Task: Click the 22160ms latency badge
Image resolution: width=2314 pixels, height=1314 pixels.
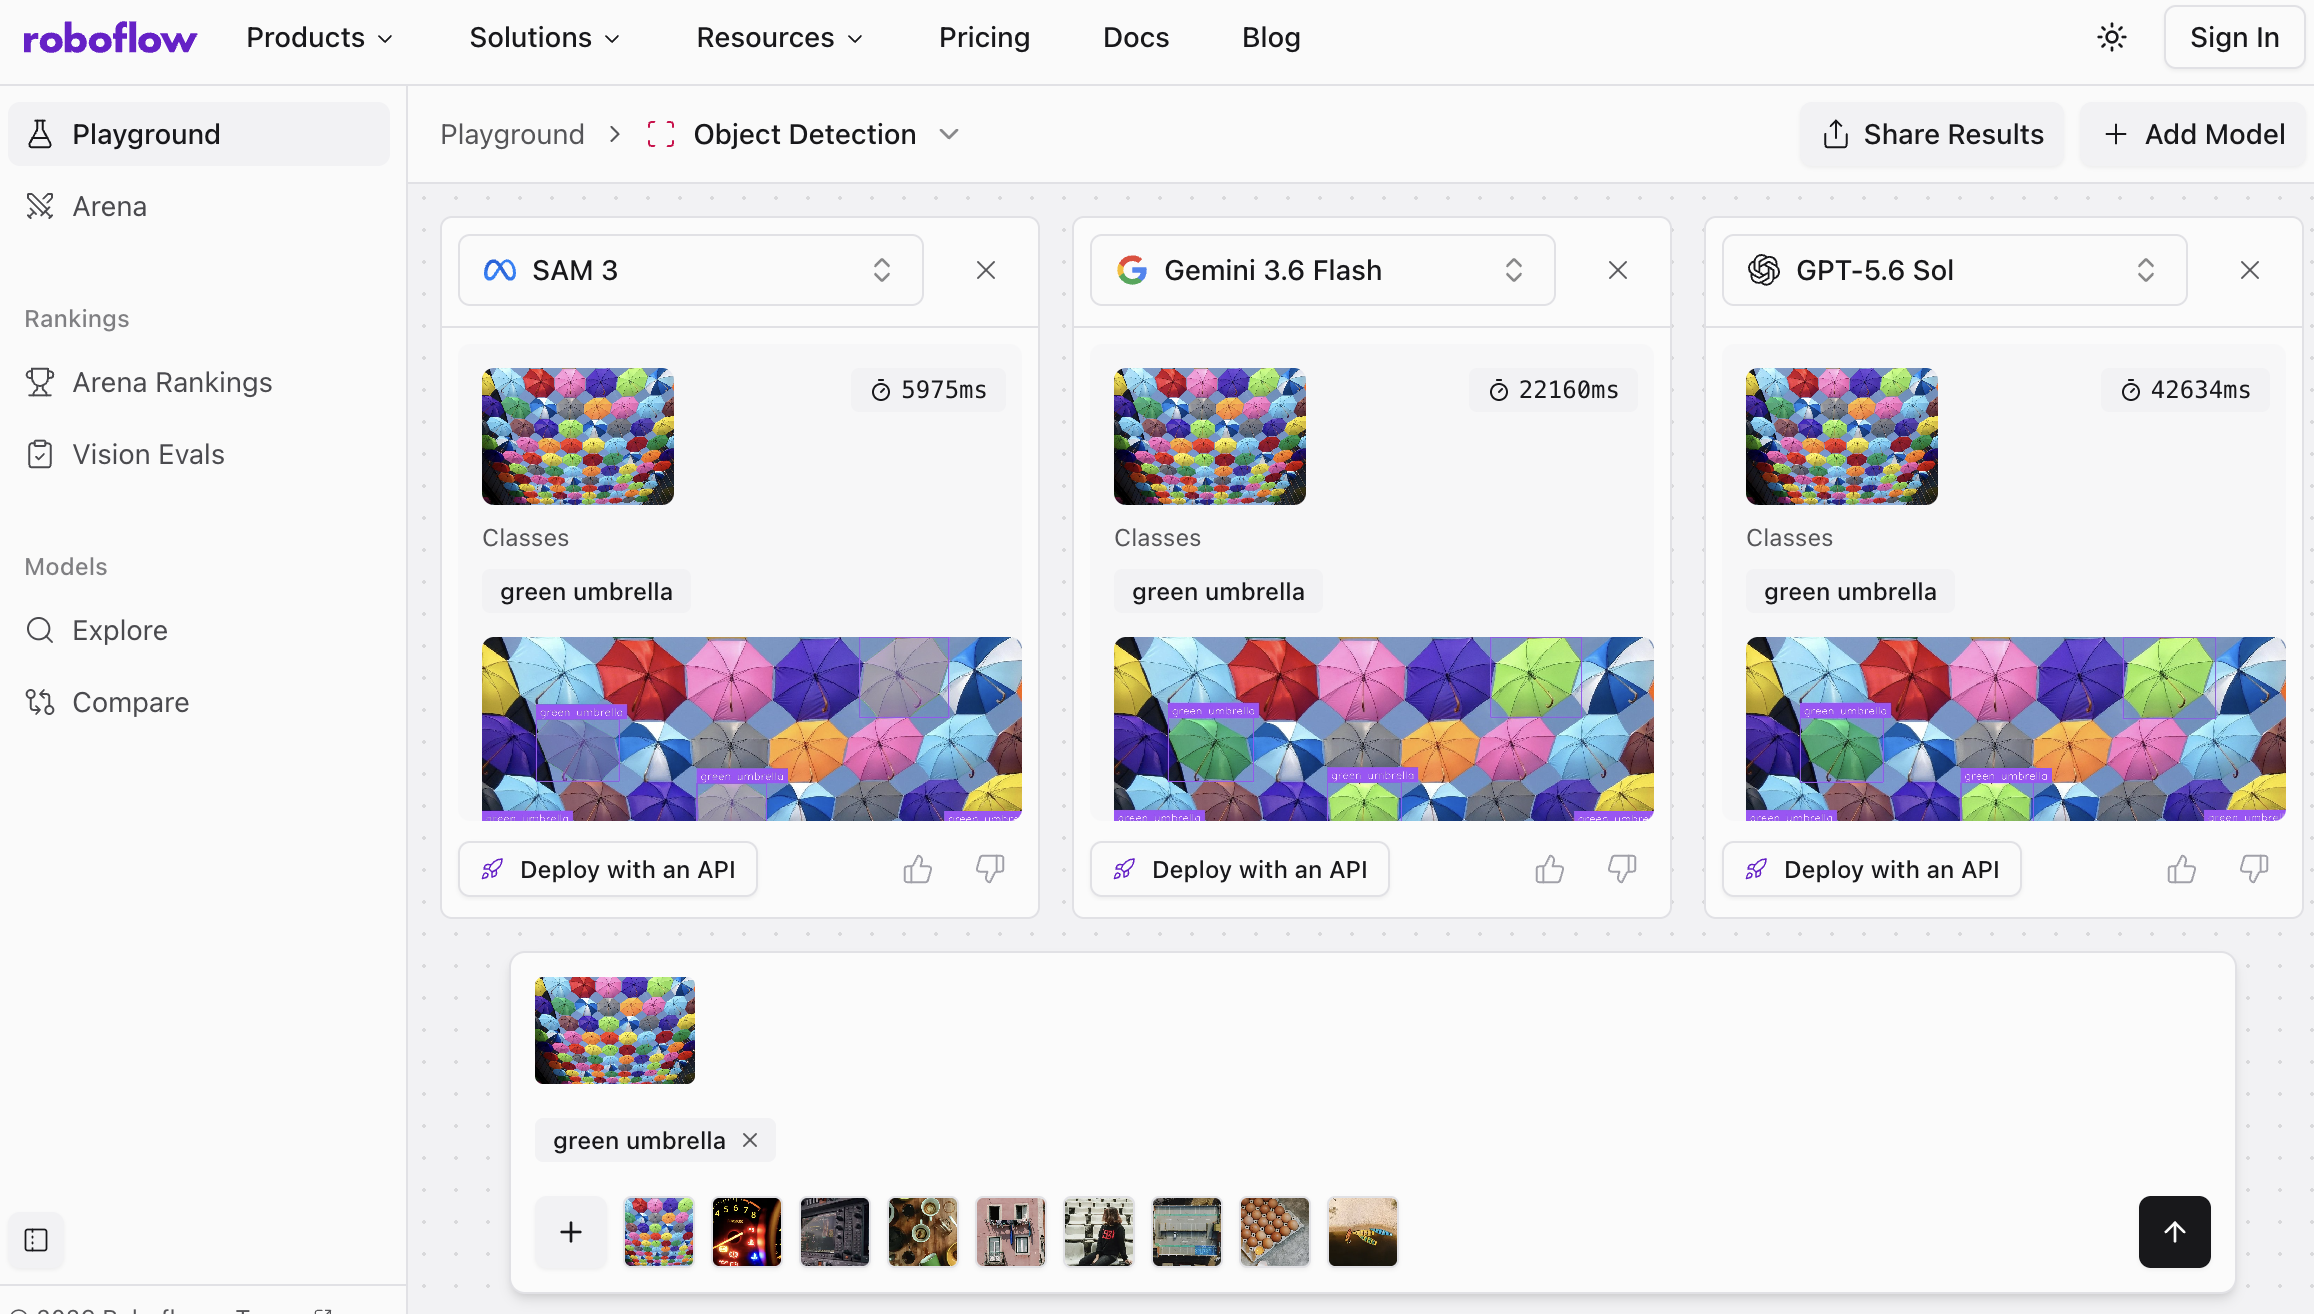Action: click(x=1554, y=390)
